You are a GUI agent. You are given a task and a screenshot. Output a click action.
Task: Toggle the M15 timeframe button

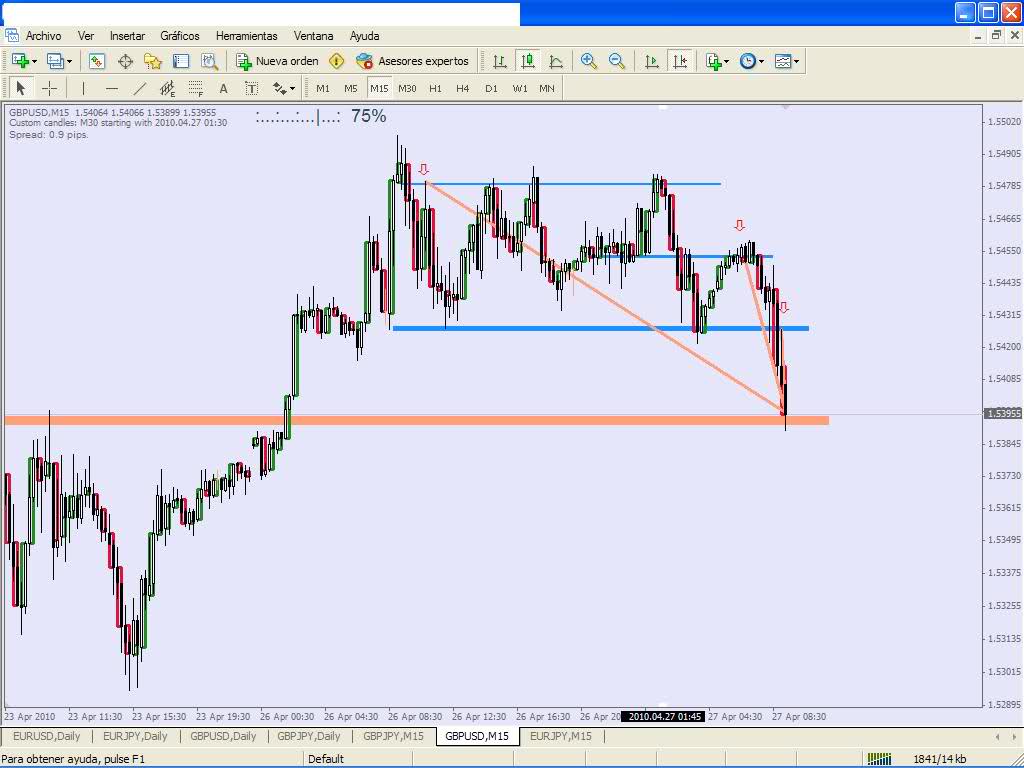coord(379,88)
